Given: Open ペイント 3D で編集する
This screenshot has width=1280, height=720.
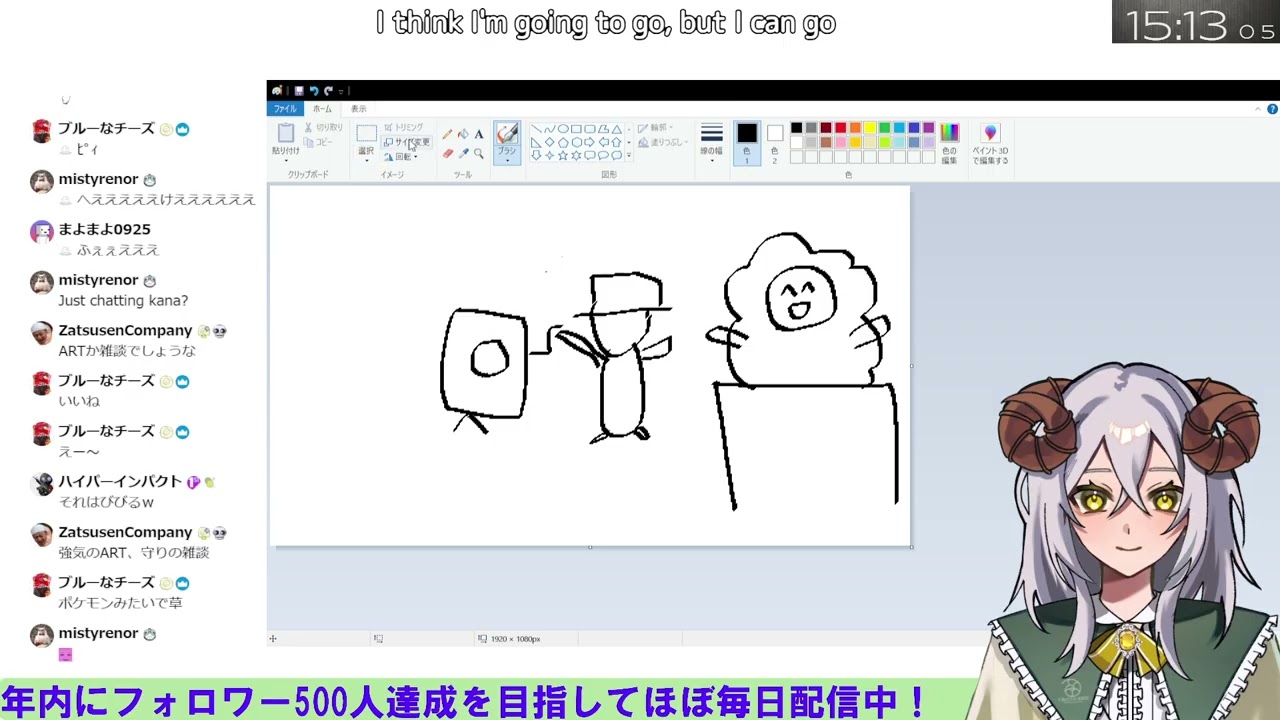Looking at the screenshot, I should pyautogui.click(x=991, y=143).
